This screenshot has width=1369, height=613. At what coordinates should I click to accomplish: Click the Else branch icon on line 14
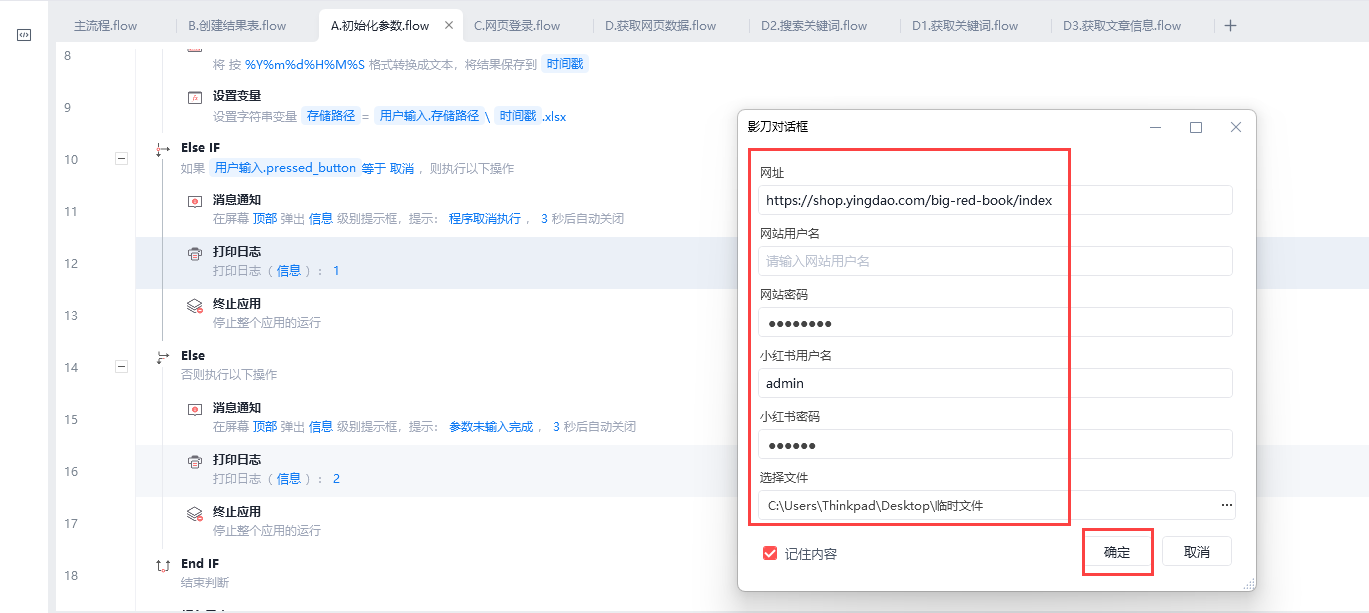(164, 357)
